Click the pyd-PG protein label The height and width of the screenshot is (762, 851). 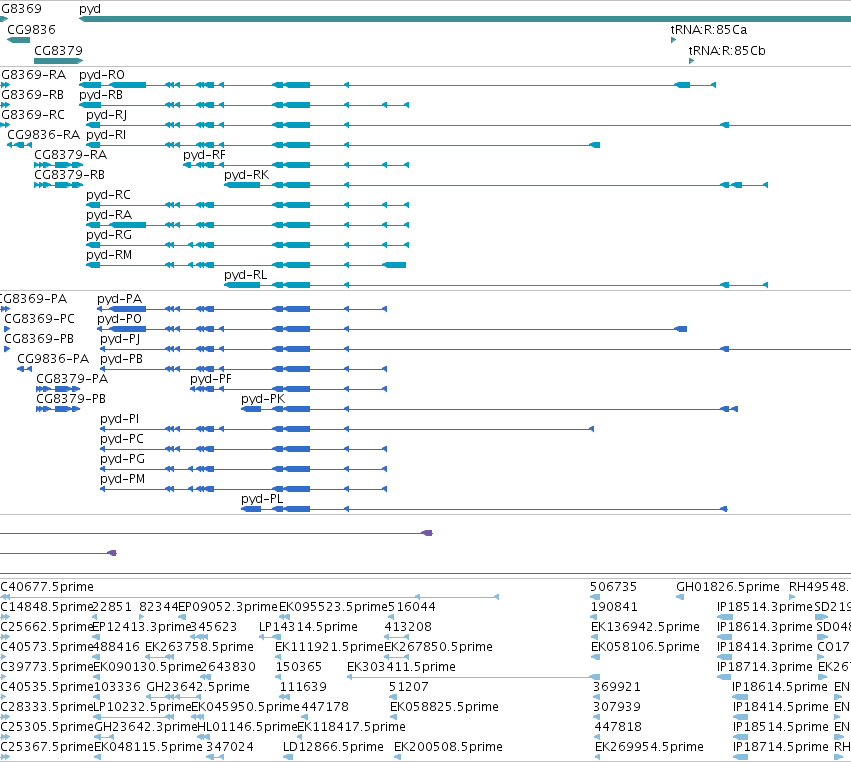coord(123,460)
